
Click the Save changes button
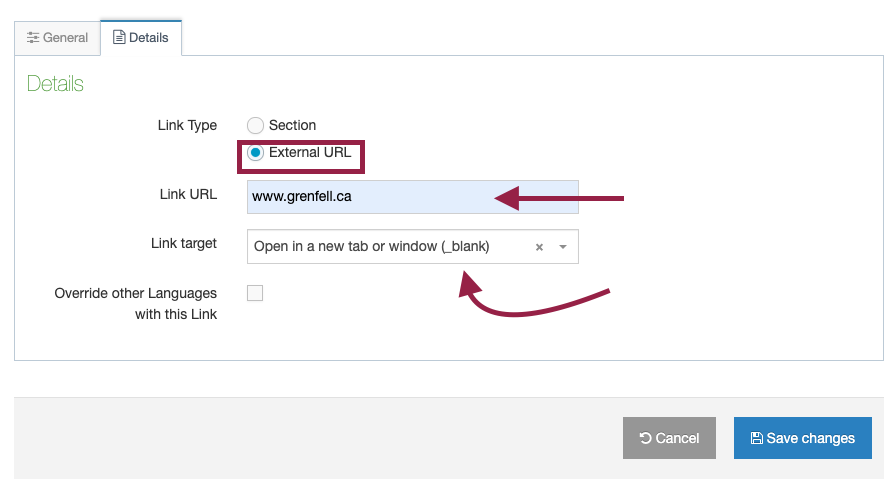tap(803, 438)
